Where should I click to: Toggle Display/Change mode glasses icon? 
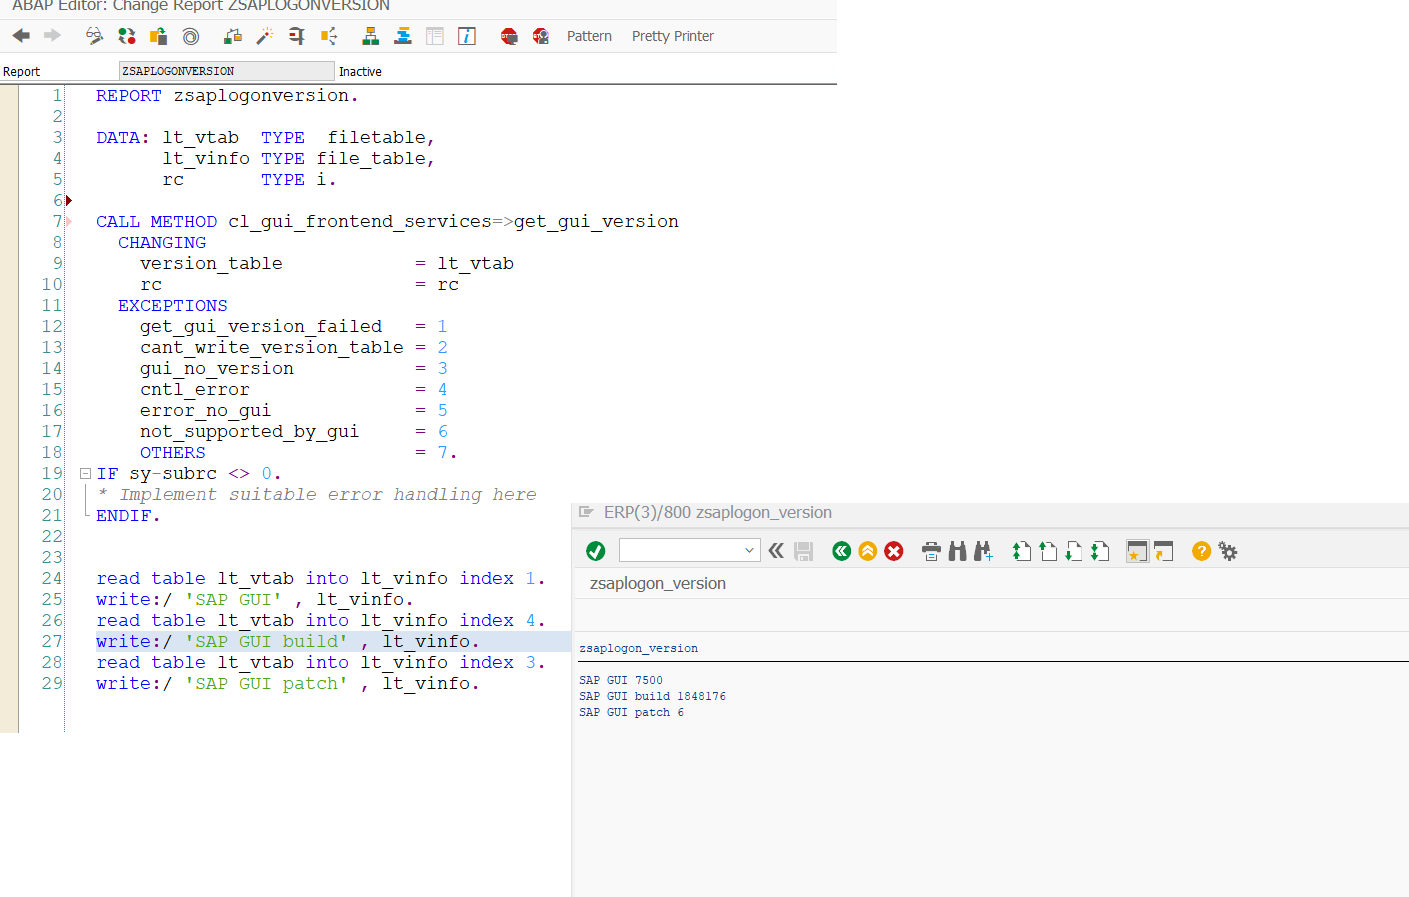pyautogui.click(x=94, y=36)
